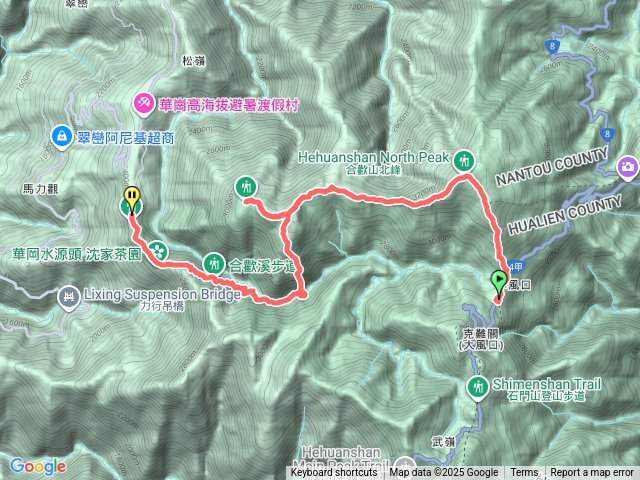Select the pink 華崗高海拔避暑渡假村 resort pin

144,104
